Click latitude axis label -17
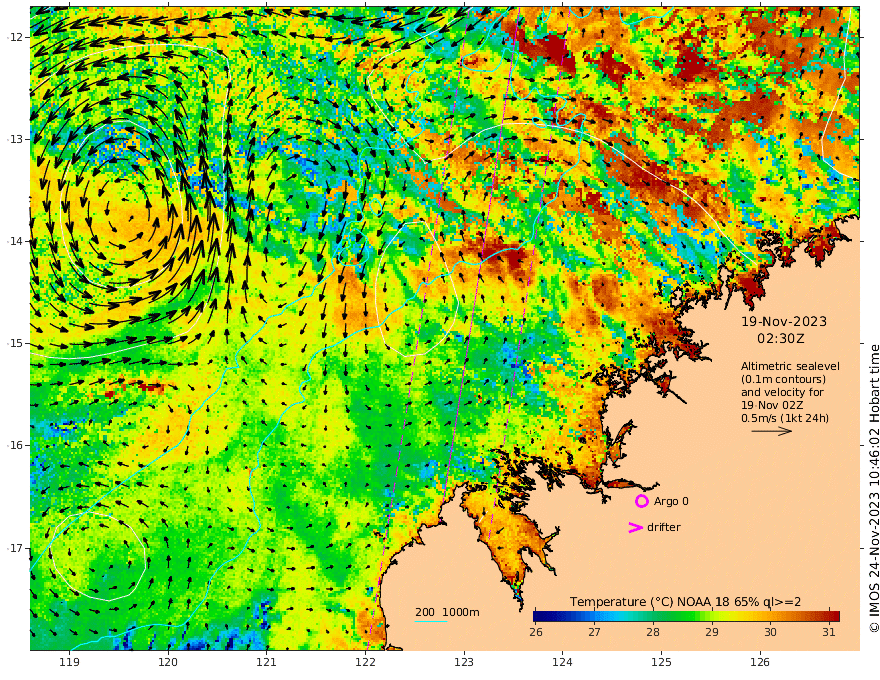The width and height of the screenshot is (880, 680). [14, 548]
